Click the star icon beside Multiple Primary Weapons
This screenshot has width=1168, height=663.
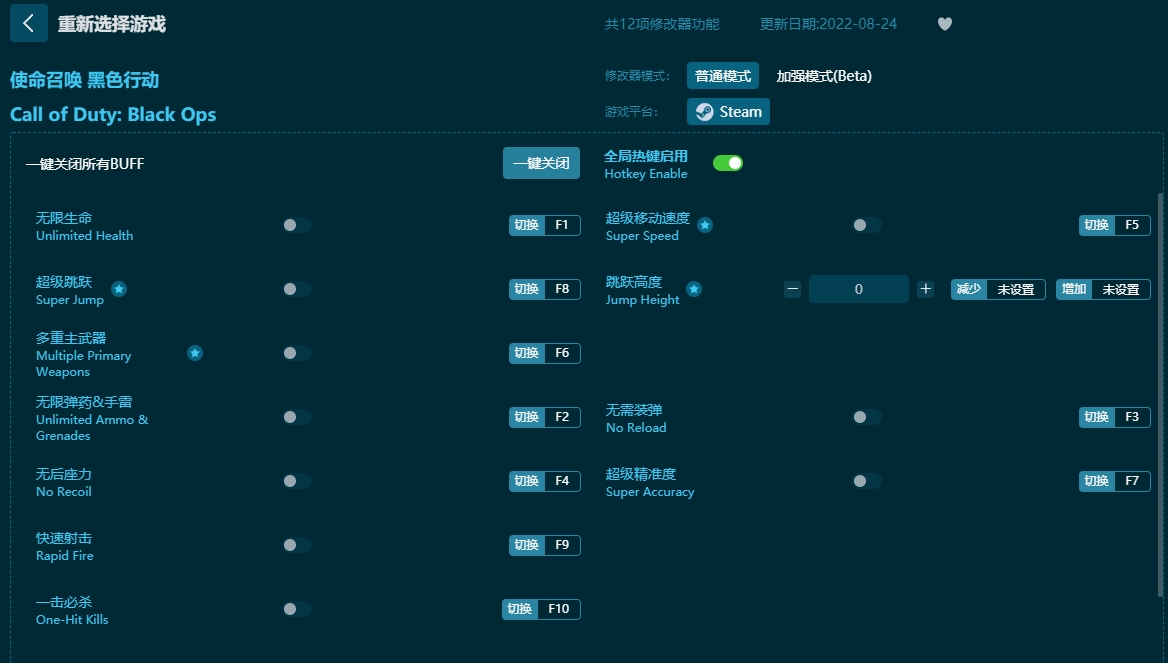194,353
